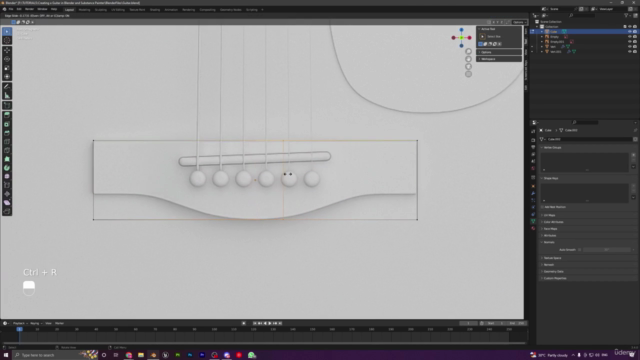Open Keying menu in timeline
This screenshot has height=360, width=640.
point(35,323)
